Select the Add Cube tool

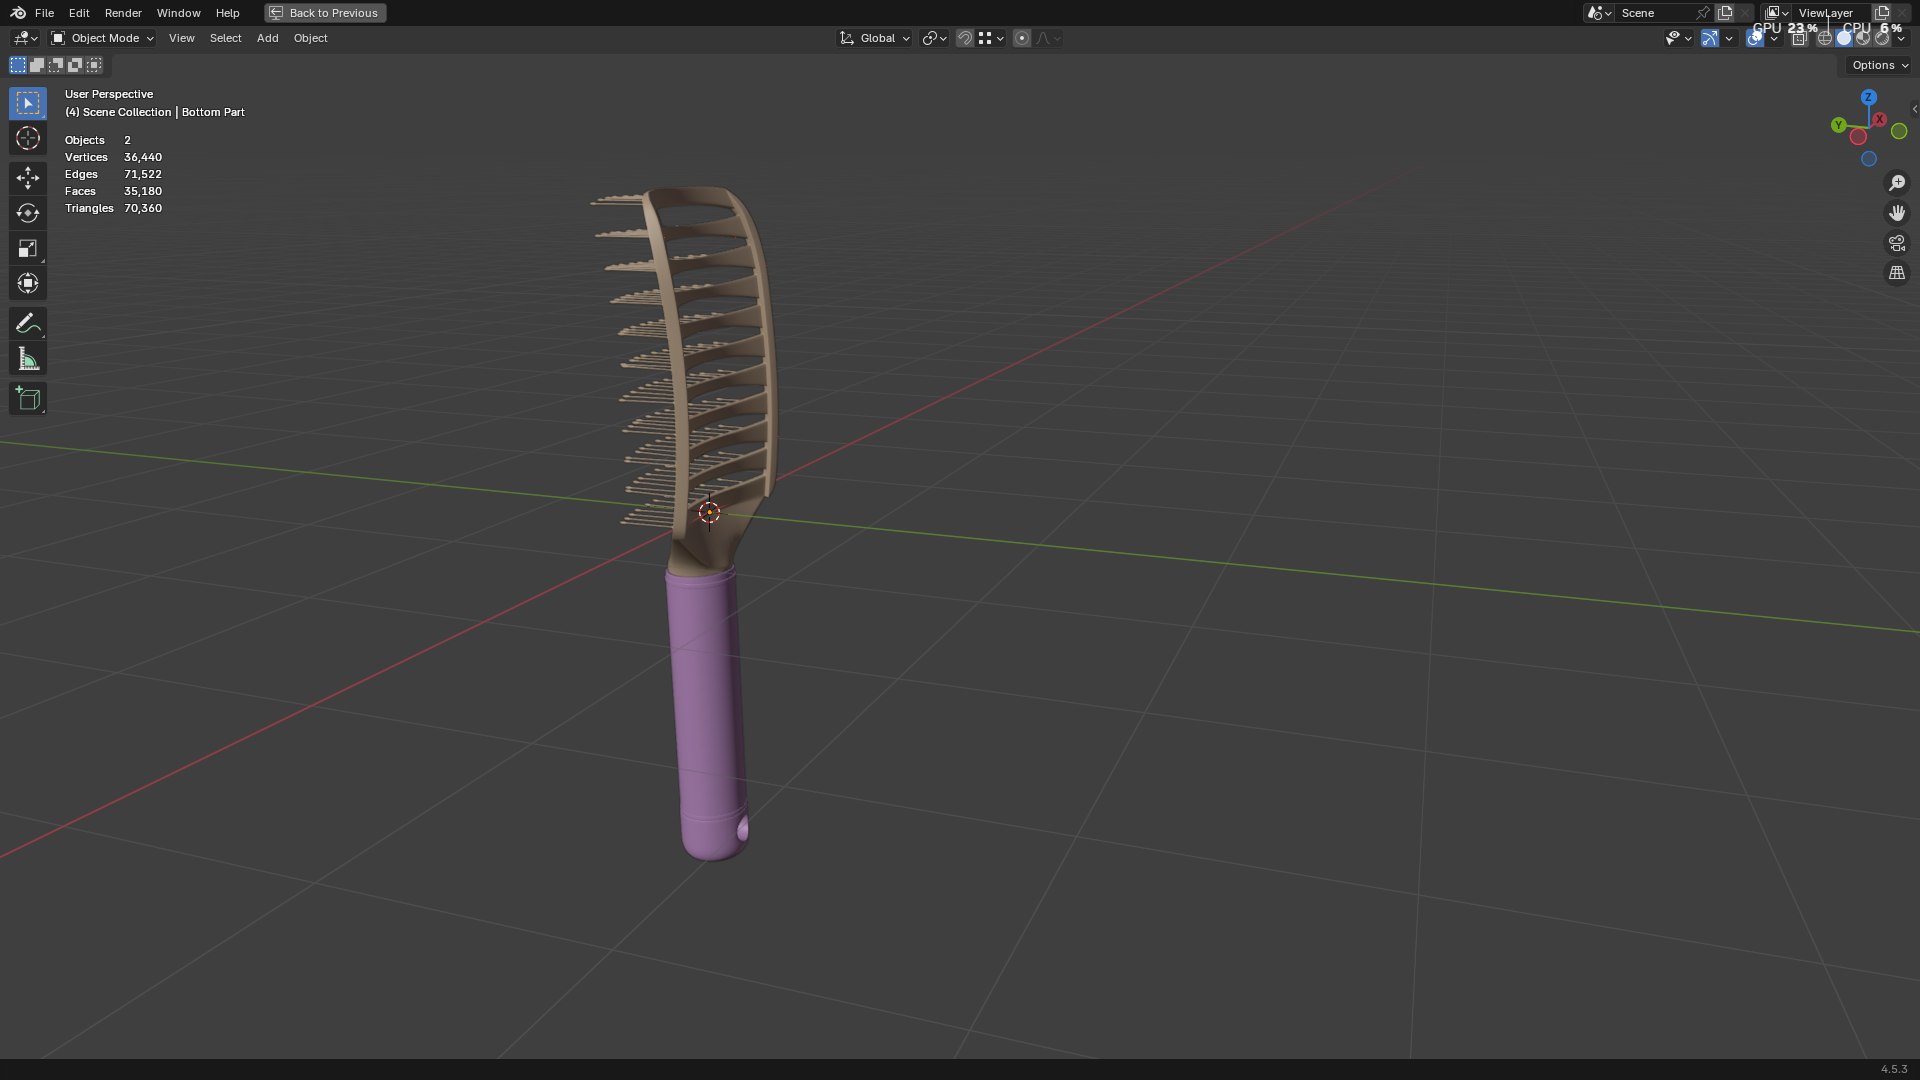(x=27, y=398)
